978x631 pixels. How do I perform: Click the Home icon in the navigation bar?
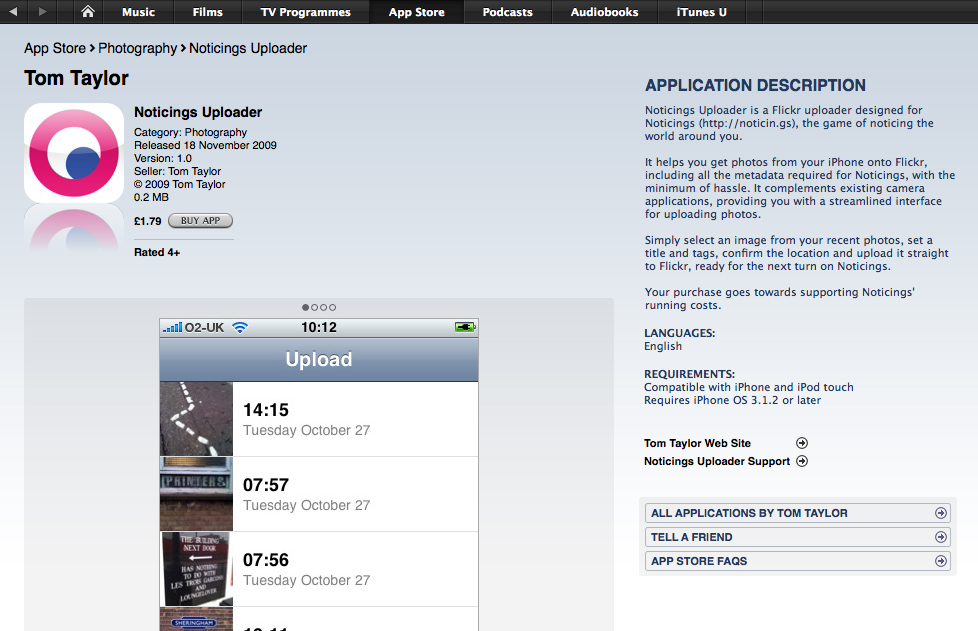[88, 12]
